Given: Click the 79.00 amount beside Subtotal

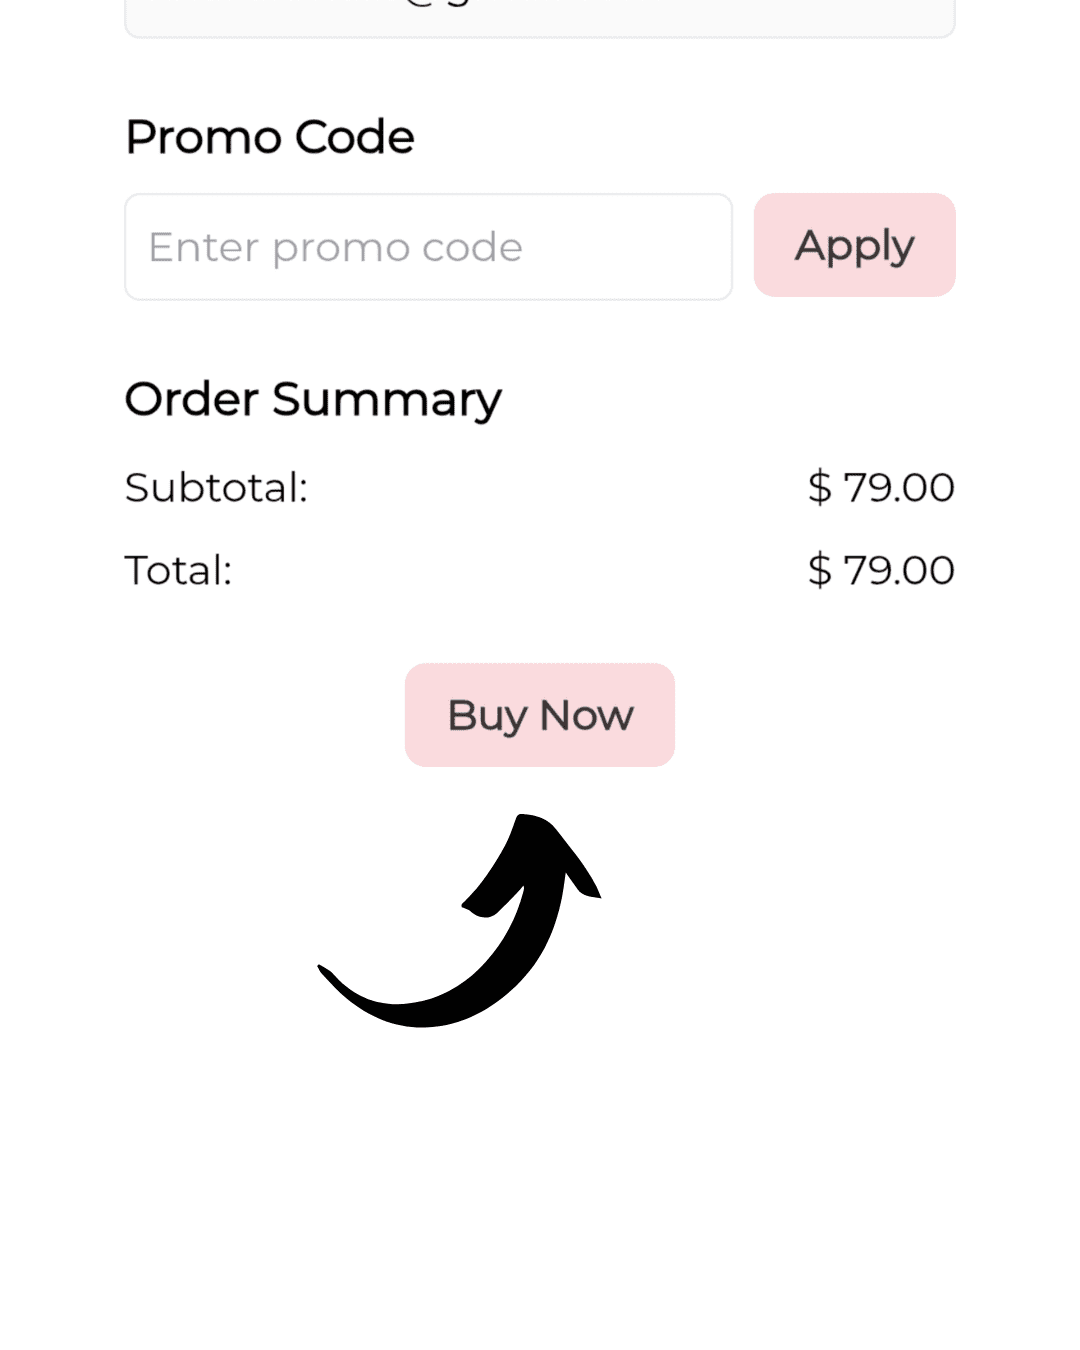Looking at the screenshot, I should (x=898, y=488).
